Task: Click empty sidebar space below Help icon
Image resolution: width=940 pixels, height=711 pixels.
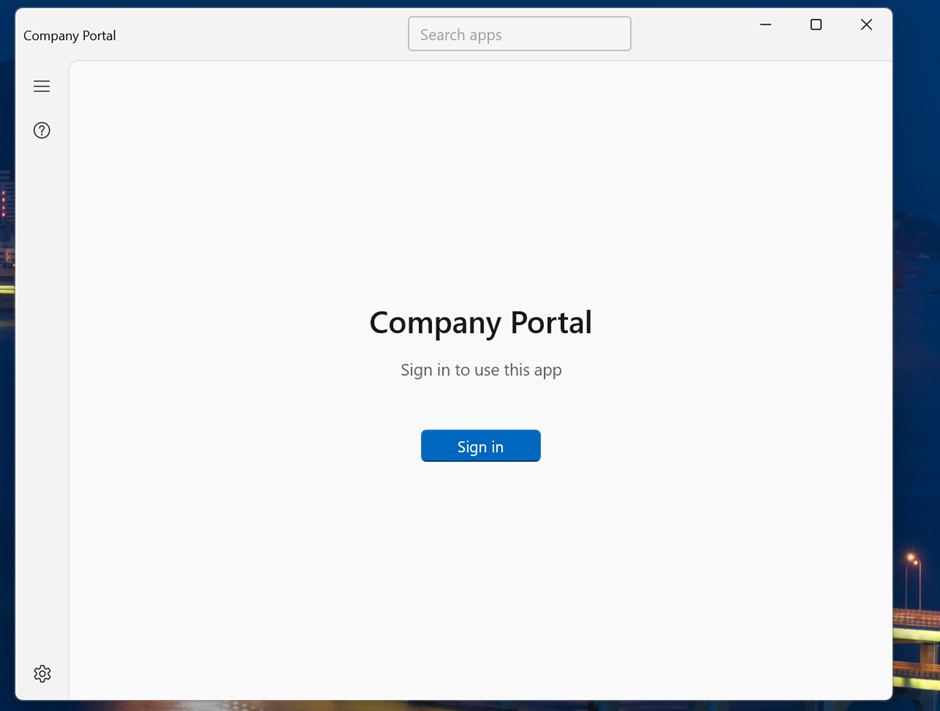Action: 41,400
